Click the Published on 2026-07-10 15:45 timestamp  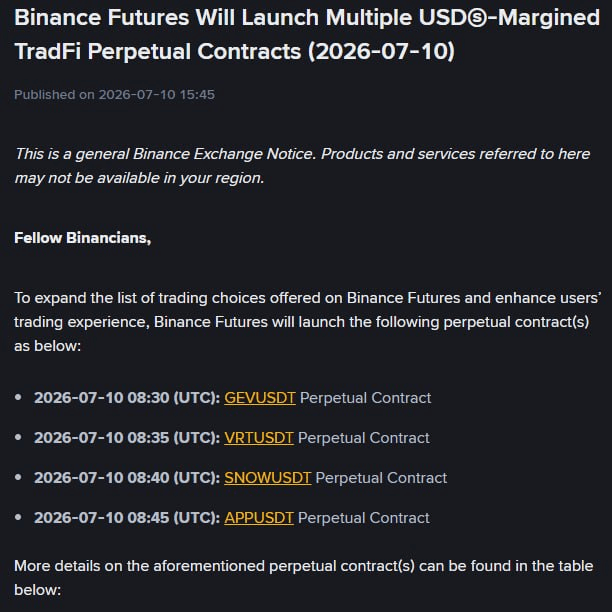click(x=114, y=94)
